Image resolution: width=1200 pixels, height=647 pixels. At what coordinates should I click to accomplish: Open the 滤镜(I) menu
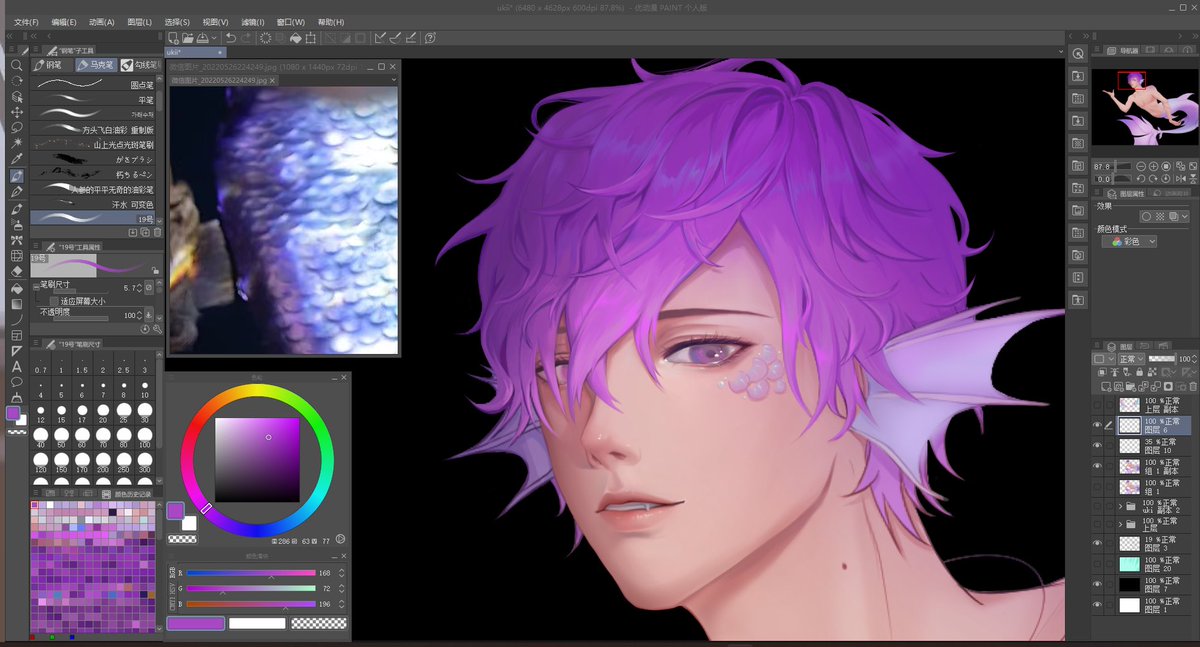253,21
